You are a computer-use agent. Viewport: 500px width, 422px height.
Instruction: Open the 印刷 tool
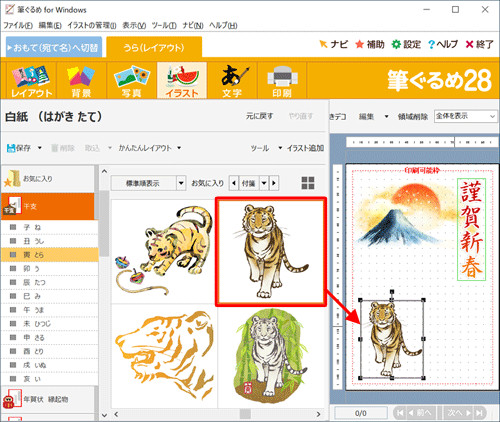pos(282,80)
